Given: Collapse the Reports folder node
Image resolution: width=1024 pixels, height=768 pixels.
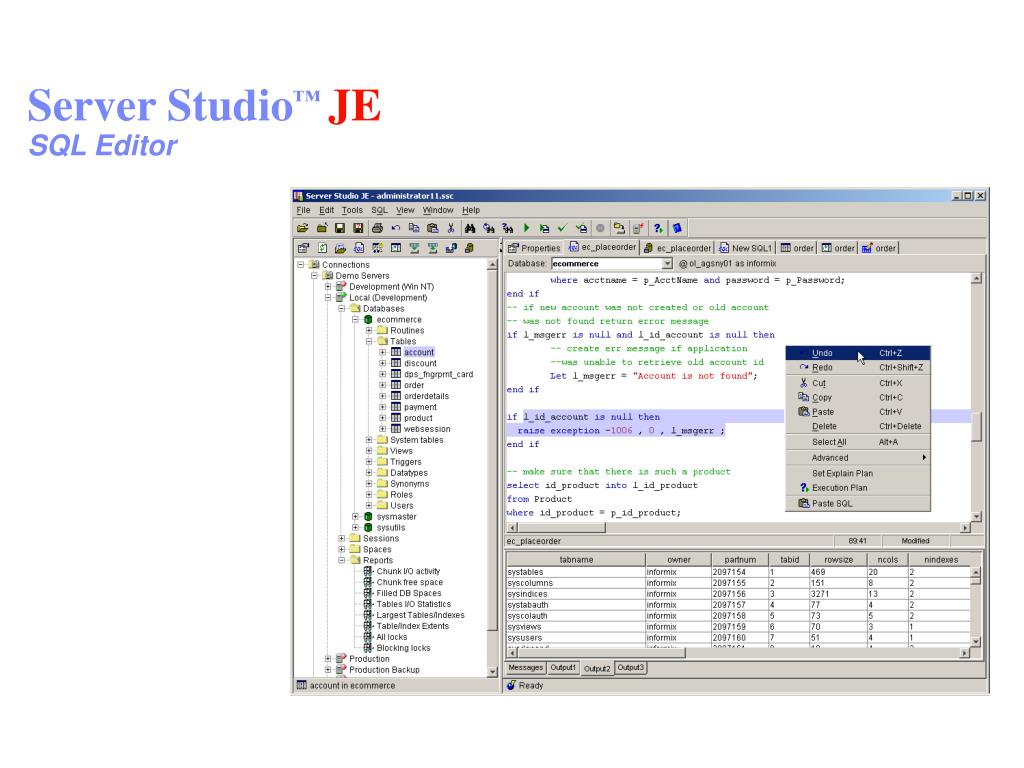Looking at the screenshot, I should click(342, 560).
